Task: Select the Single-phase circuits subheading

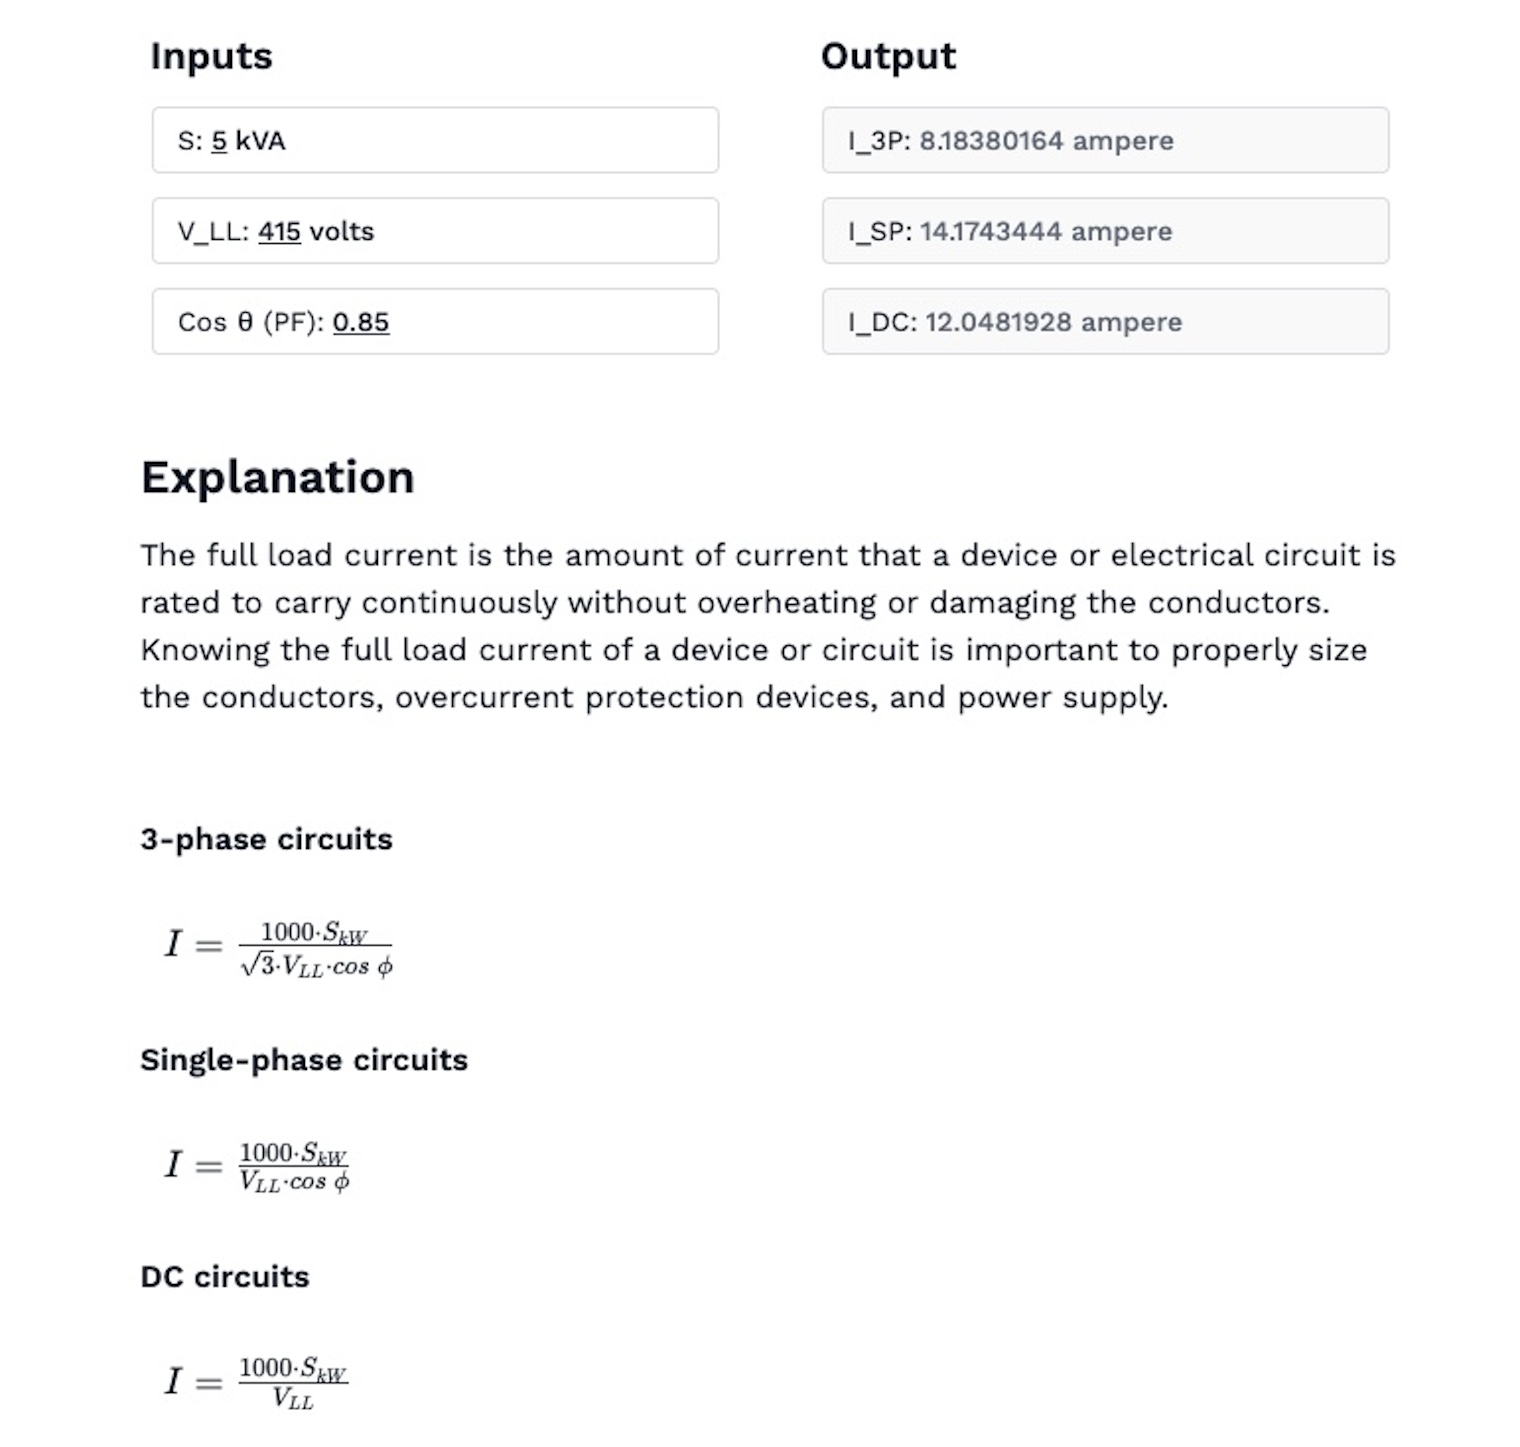Action: click(x=304, y=1060)
